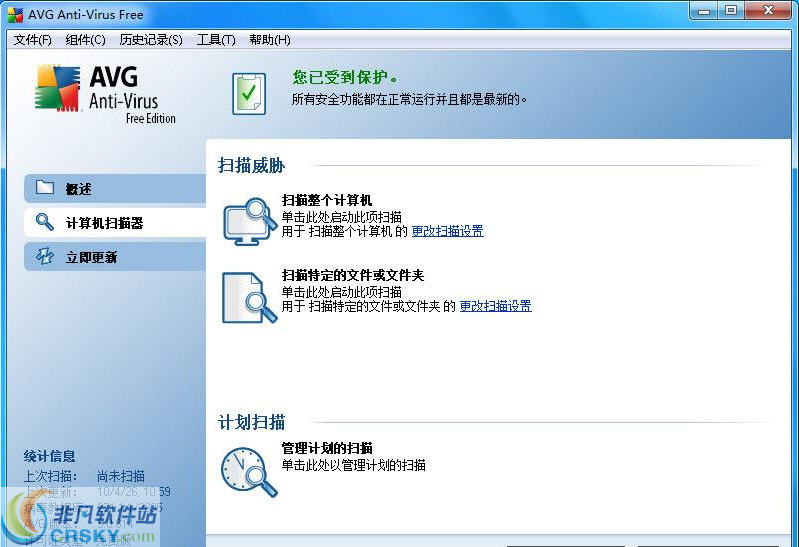Start 扫描特定的文件或文件夹 scan
The width and height of the screenshot is (799, 547).
353,276
